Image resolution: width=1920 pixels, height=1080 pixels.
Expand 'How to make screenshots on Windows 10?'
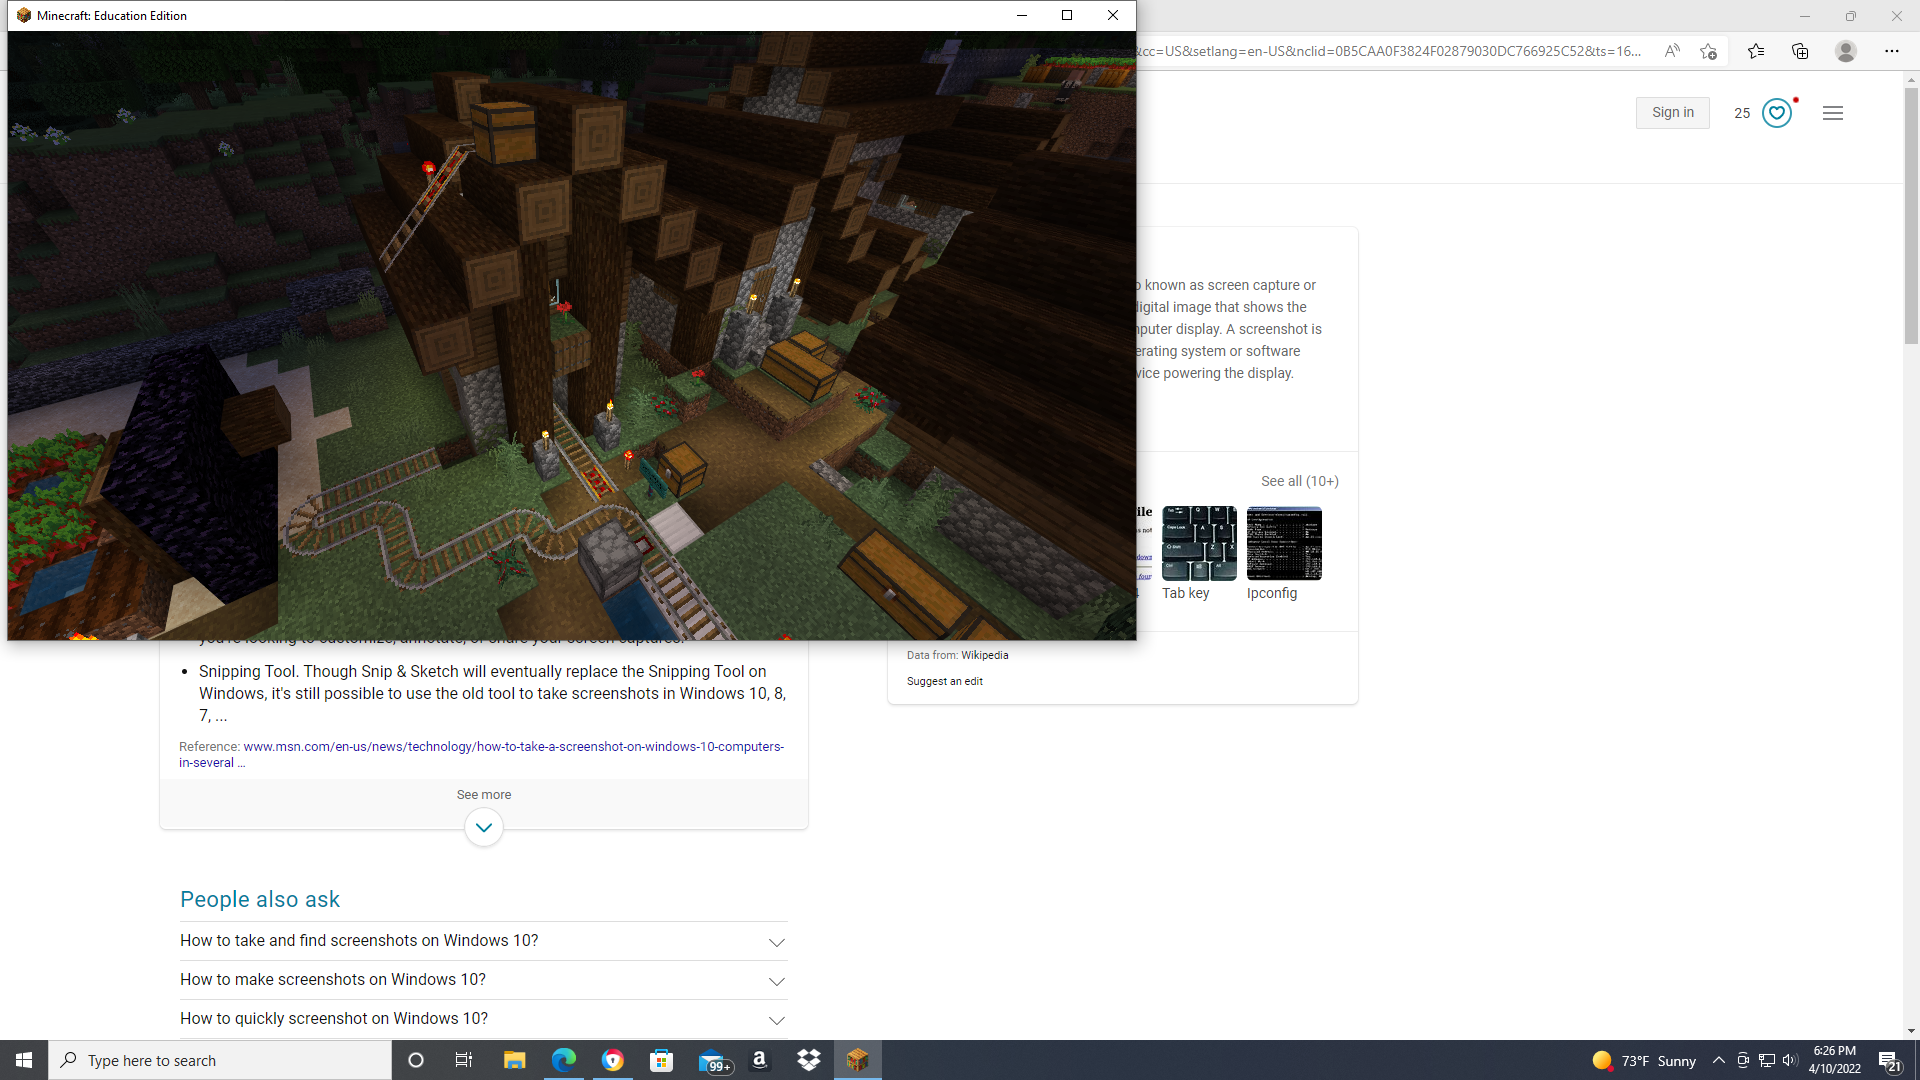pos(484,980)
